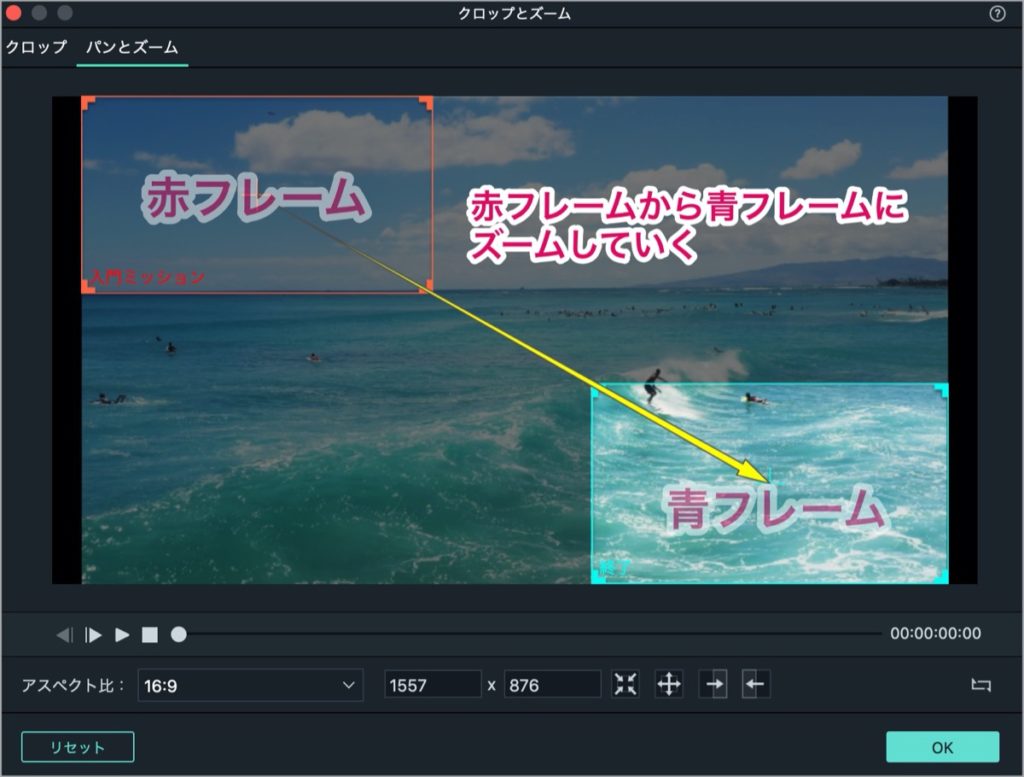Play the preview

point(122,635)
